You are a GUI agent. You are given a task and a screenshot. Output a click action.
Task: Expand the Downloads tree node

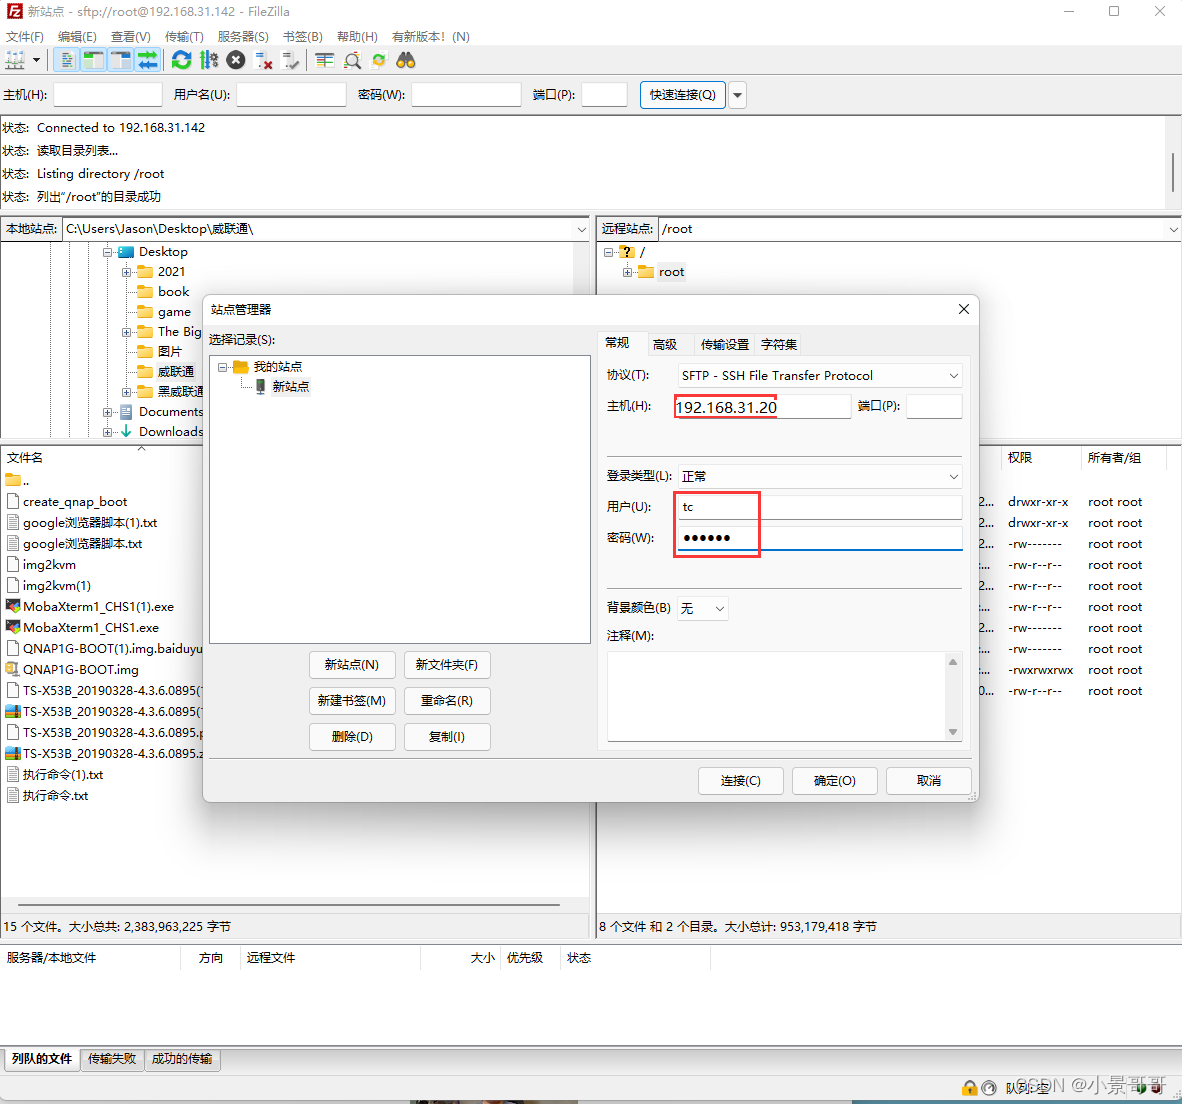tap(108, 432)
